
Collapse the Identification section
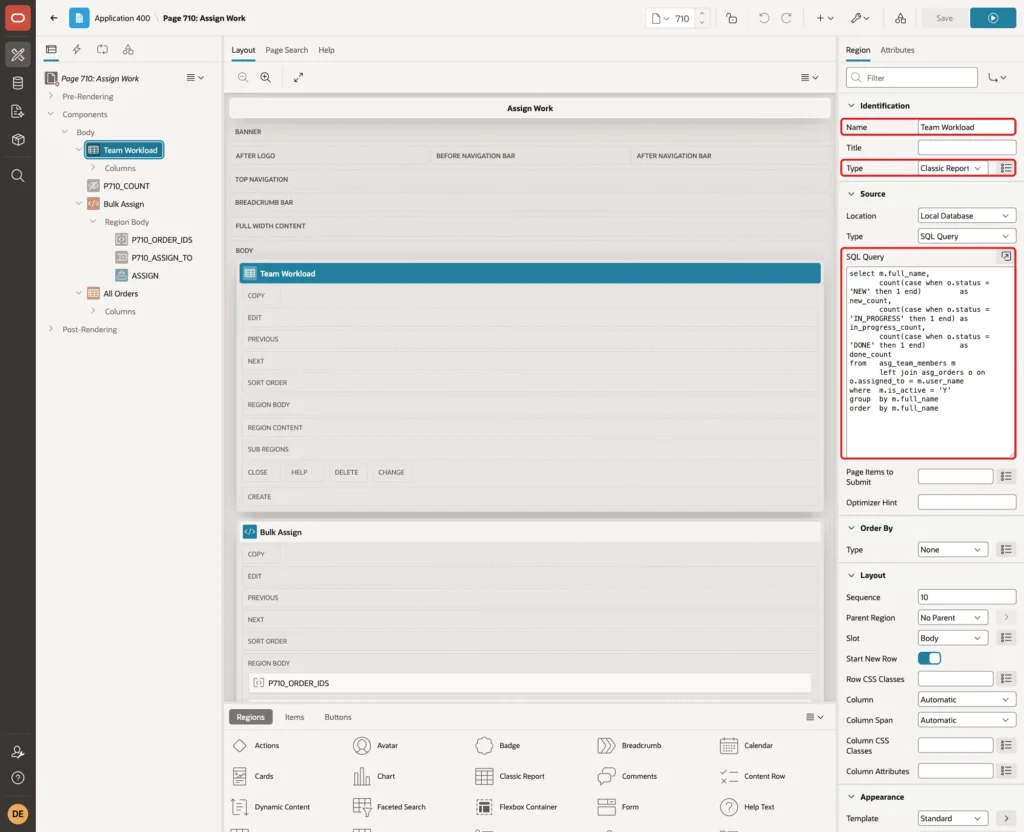851,106
